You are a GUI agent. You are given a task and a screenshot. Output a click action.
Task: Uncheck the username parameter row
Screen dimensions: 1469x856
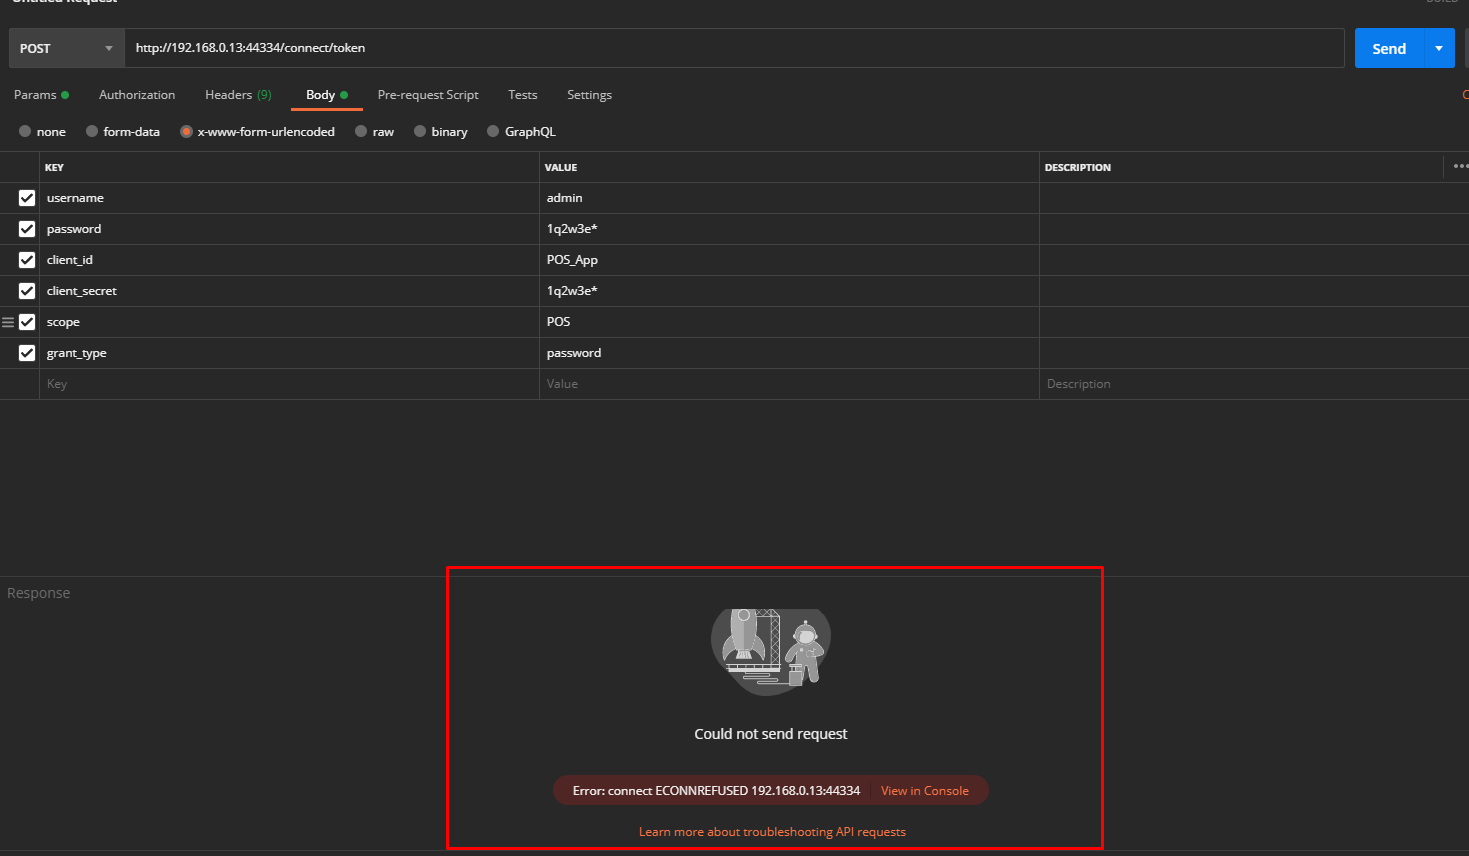tap(27, 198)
